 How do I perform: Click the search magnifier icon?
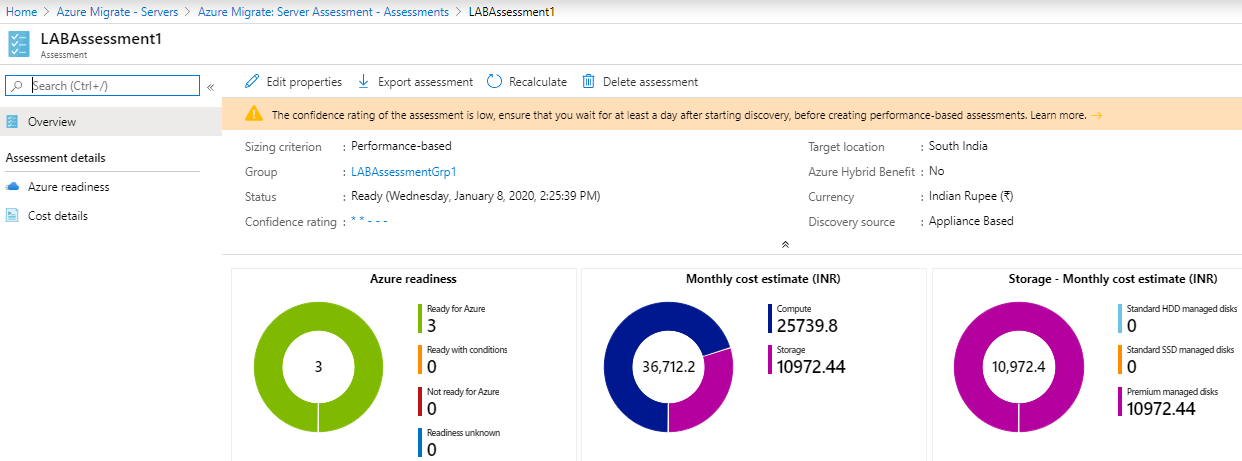[16, 86]
